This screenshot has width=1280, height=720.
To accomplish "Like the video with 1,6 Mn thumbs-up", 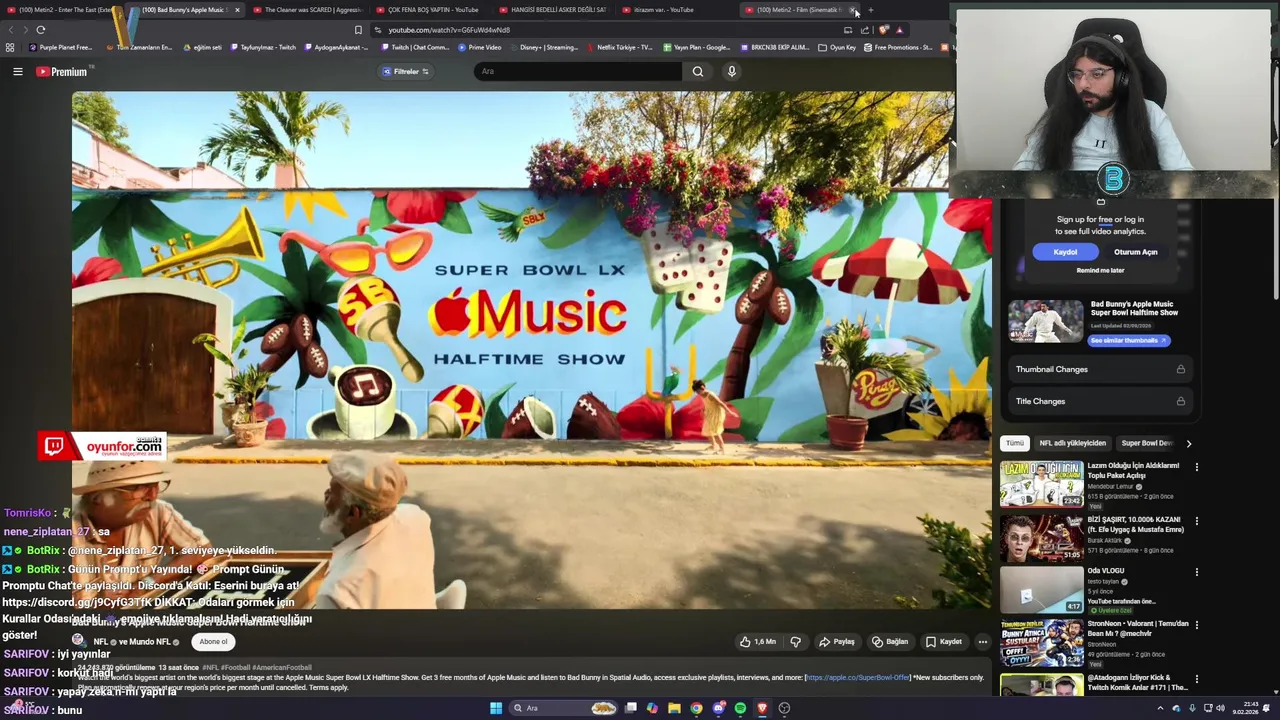I will (x=758, y=642).
